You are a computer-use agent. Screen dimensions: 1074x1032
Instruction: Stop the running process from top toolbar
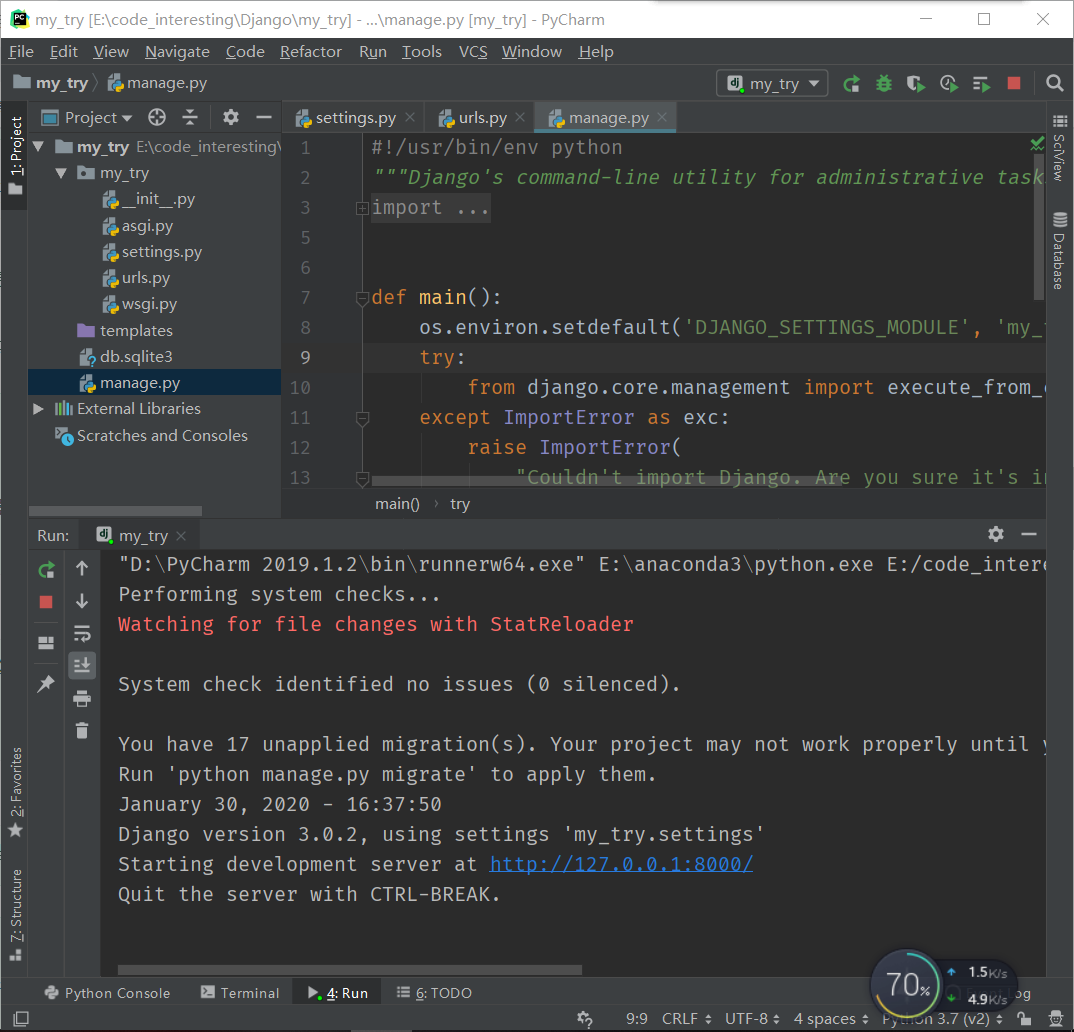pos(1014,84)
